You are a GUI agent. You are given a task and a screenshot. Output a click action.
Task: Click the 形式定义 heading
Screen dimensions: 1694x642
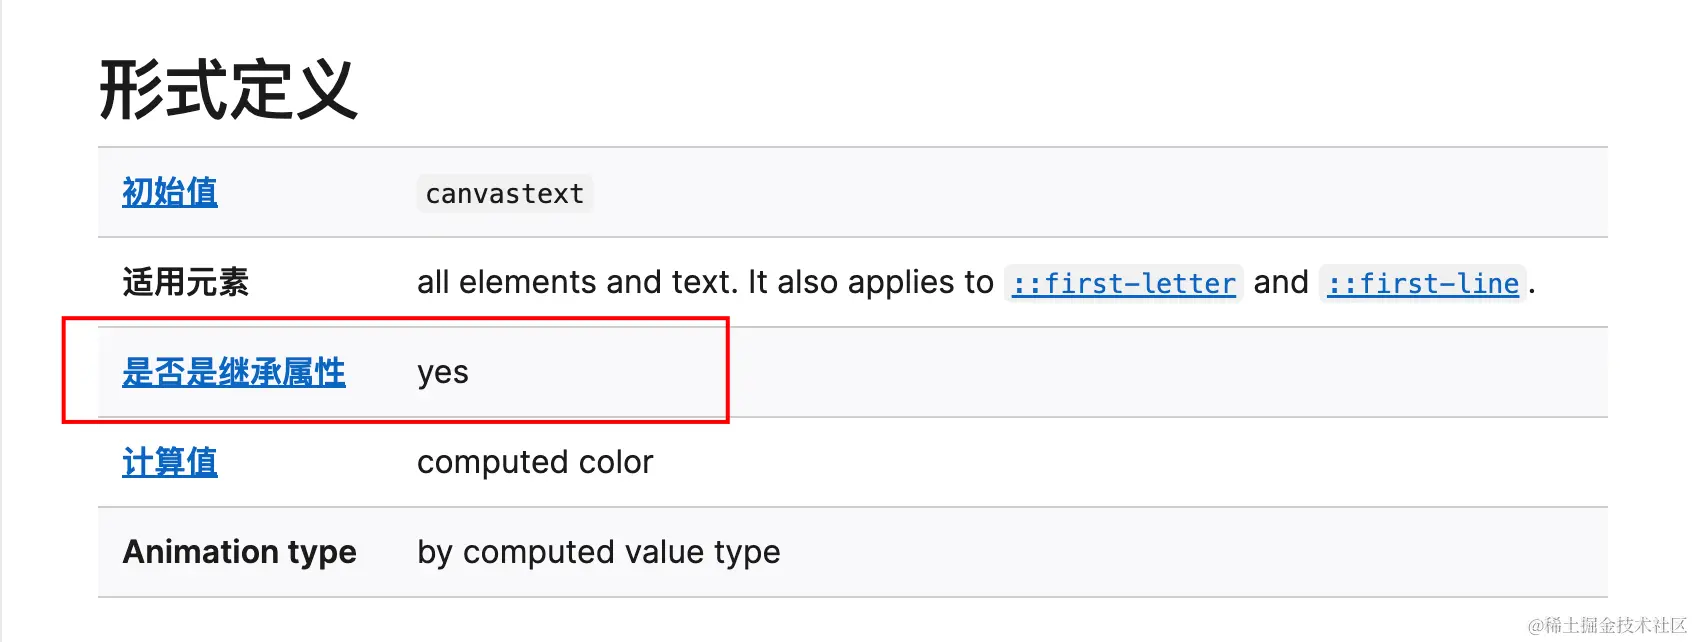pos(228,90)
